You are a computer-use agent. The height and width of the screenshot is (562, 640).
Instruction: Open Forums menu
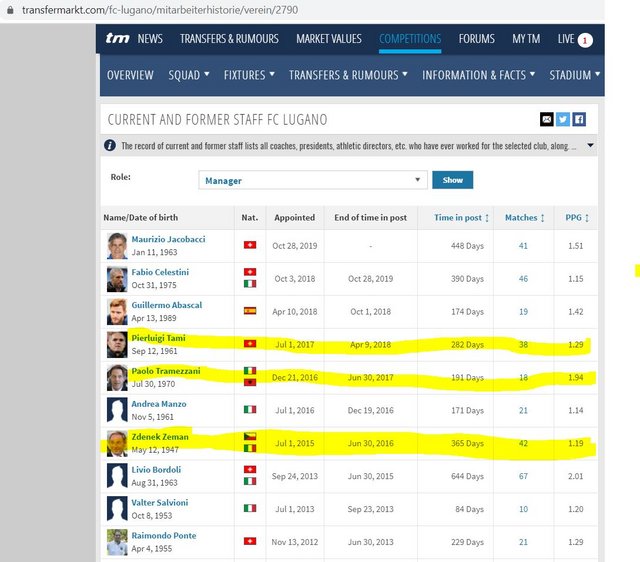476,39
